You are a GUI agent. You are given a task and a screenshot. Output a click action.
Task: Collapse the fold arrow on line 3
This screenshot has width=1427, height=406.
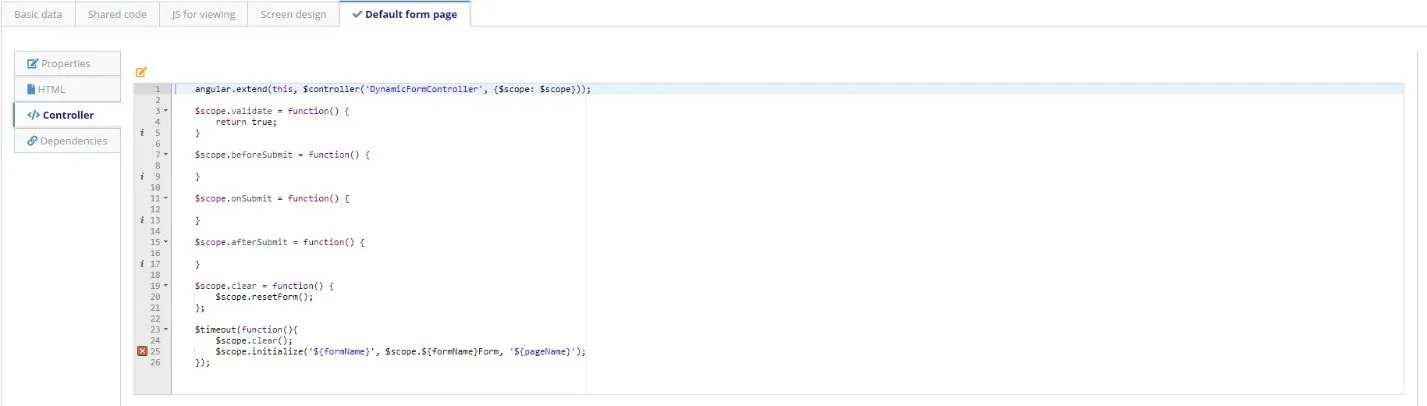166,111
